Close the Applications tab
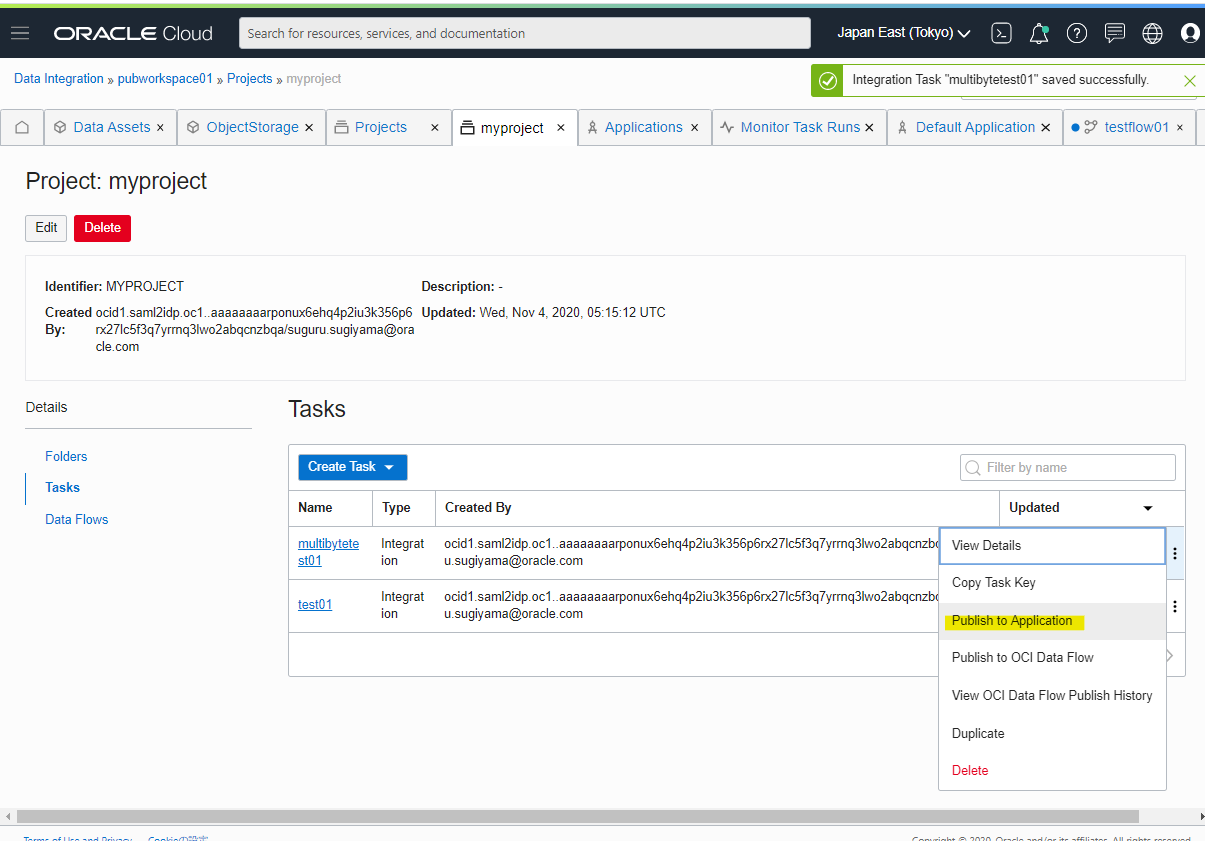Screen dimensions: 1205x841 695,128
